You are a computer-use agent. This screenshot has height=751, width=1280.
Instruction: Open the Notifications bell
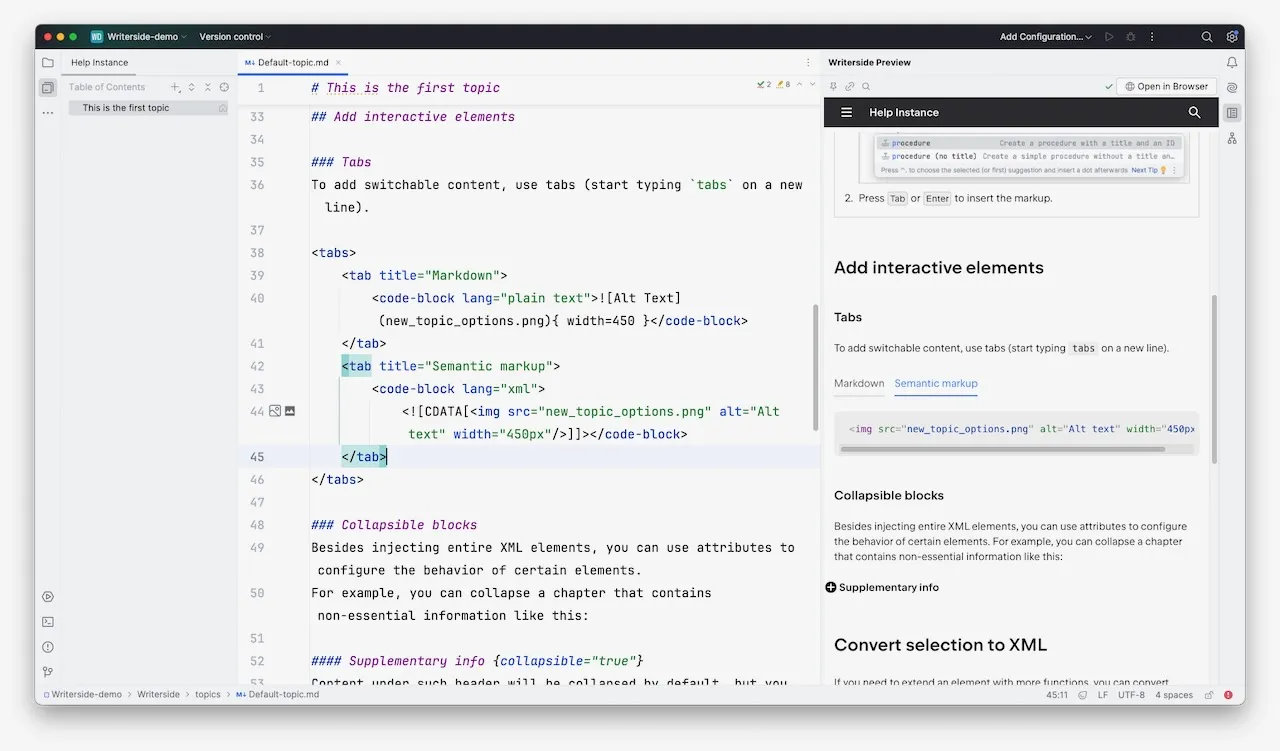coord(1232,63)
